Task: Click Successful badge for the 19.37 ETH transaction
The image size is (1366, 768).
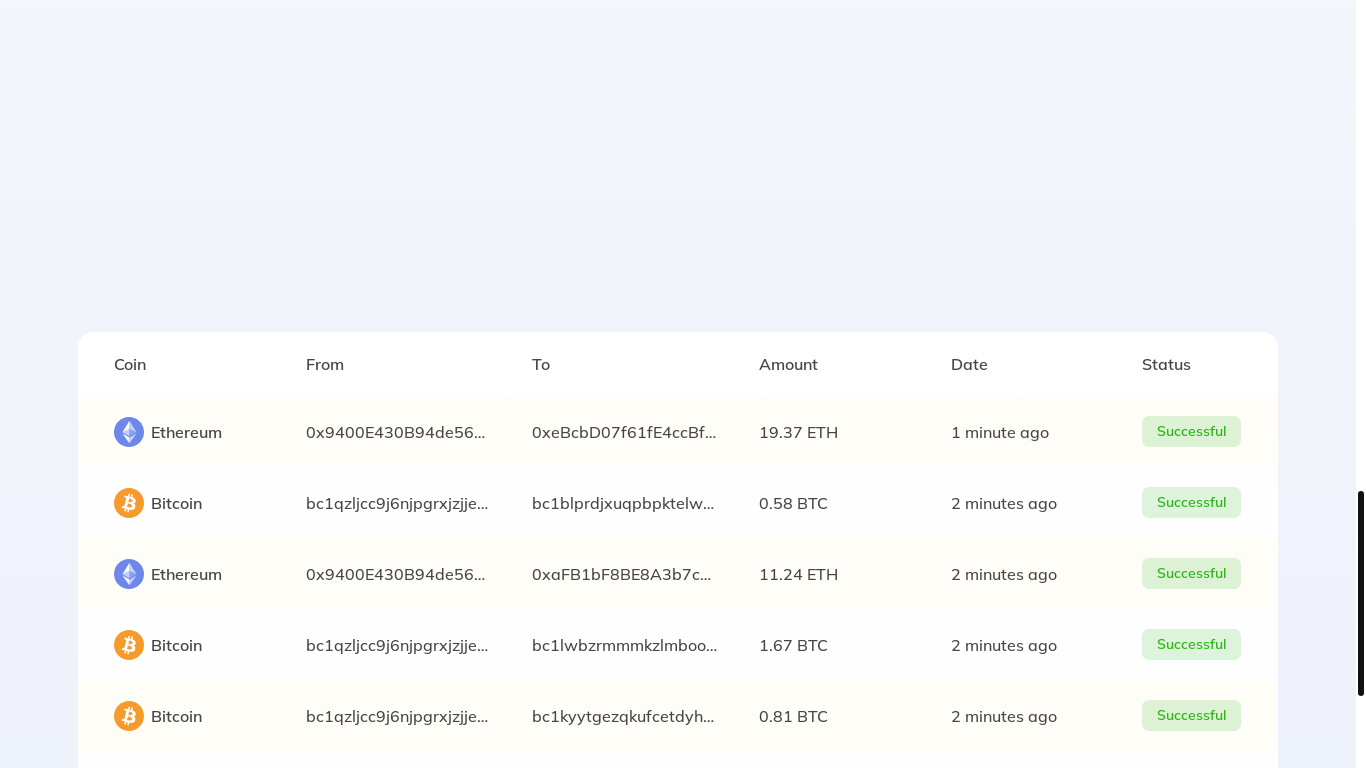Action: 1191,432
